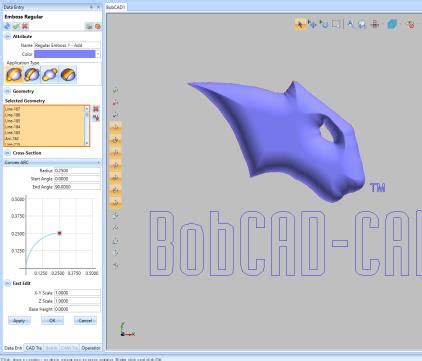Viewport: 422px width, 361px height.
Task: Switch to the CAD Tree tab
Action: 34,348
